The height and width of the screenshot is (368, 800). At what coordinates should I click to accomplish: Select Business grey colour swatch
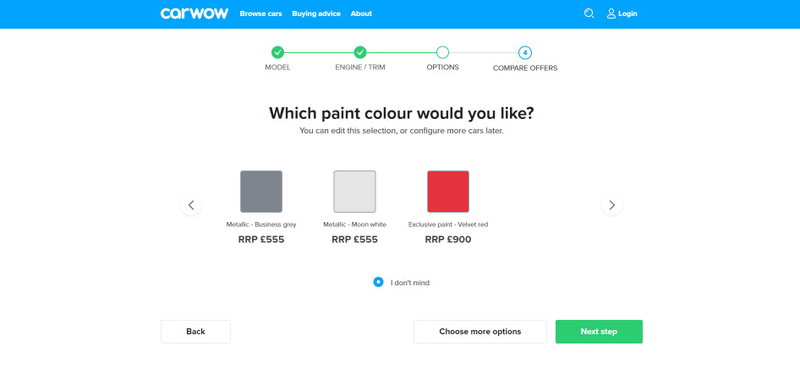pyautogui.click(x=261, y=191)
